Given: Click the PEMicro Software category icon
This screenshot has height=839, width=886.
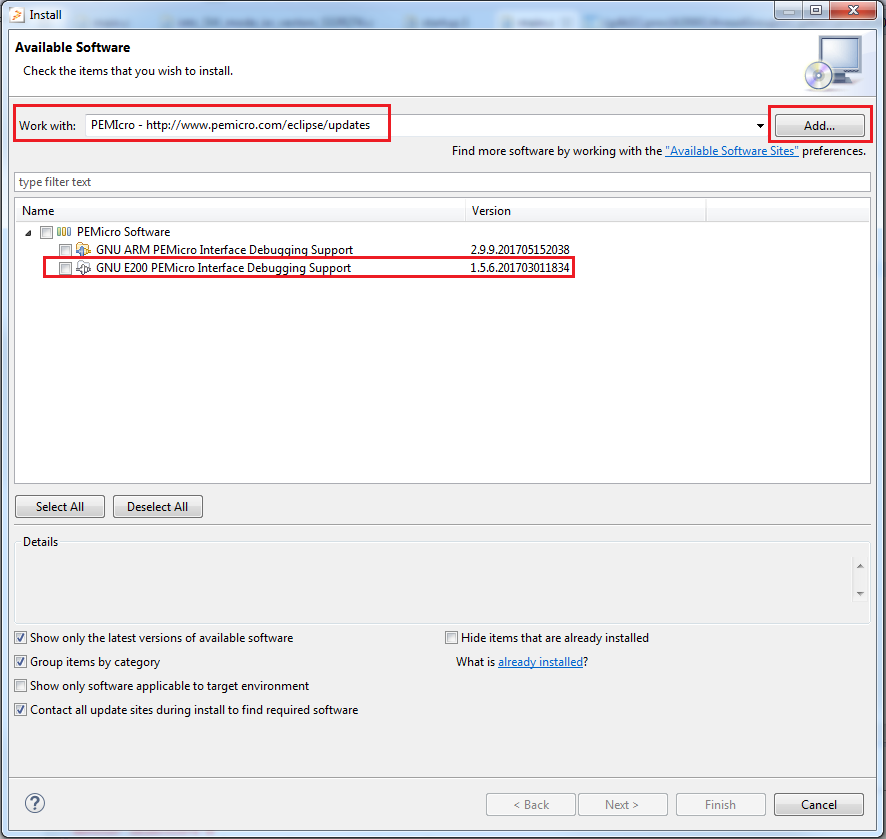Looking at the screenshot, I should point(64,232).
